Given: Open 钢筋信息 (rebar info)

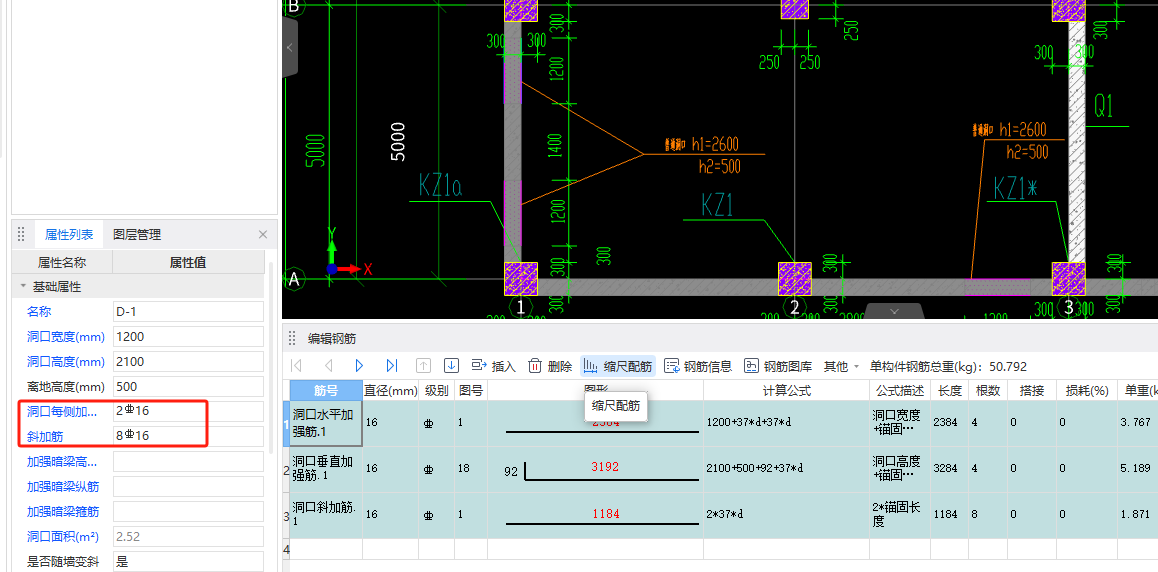Looking at the screenshot, I should [x=698, y=366].
